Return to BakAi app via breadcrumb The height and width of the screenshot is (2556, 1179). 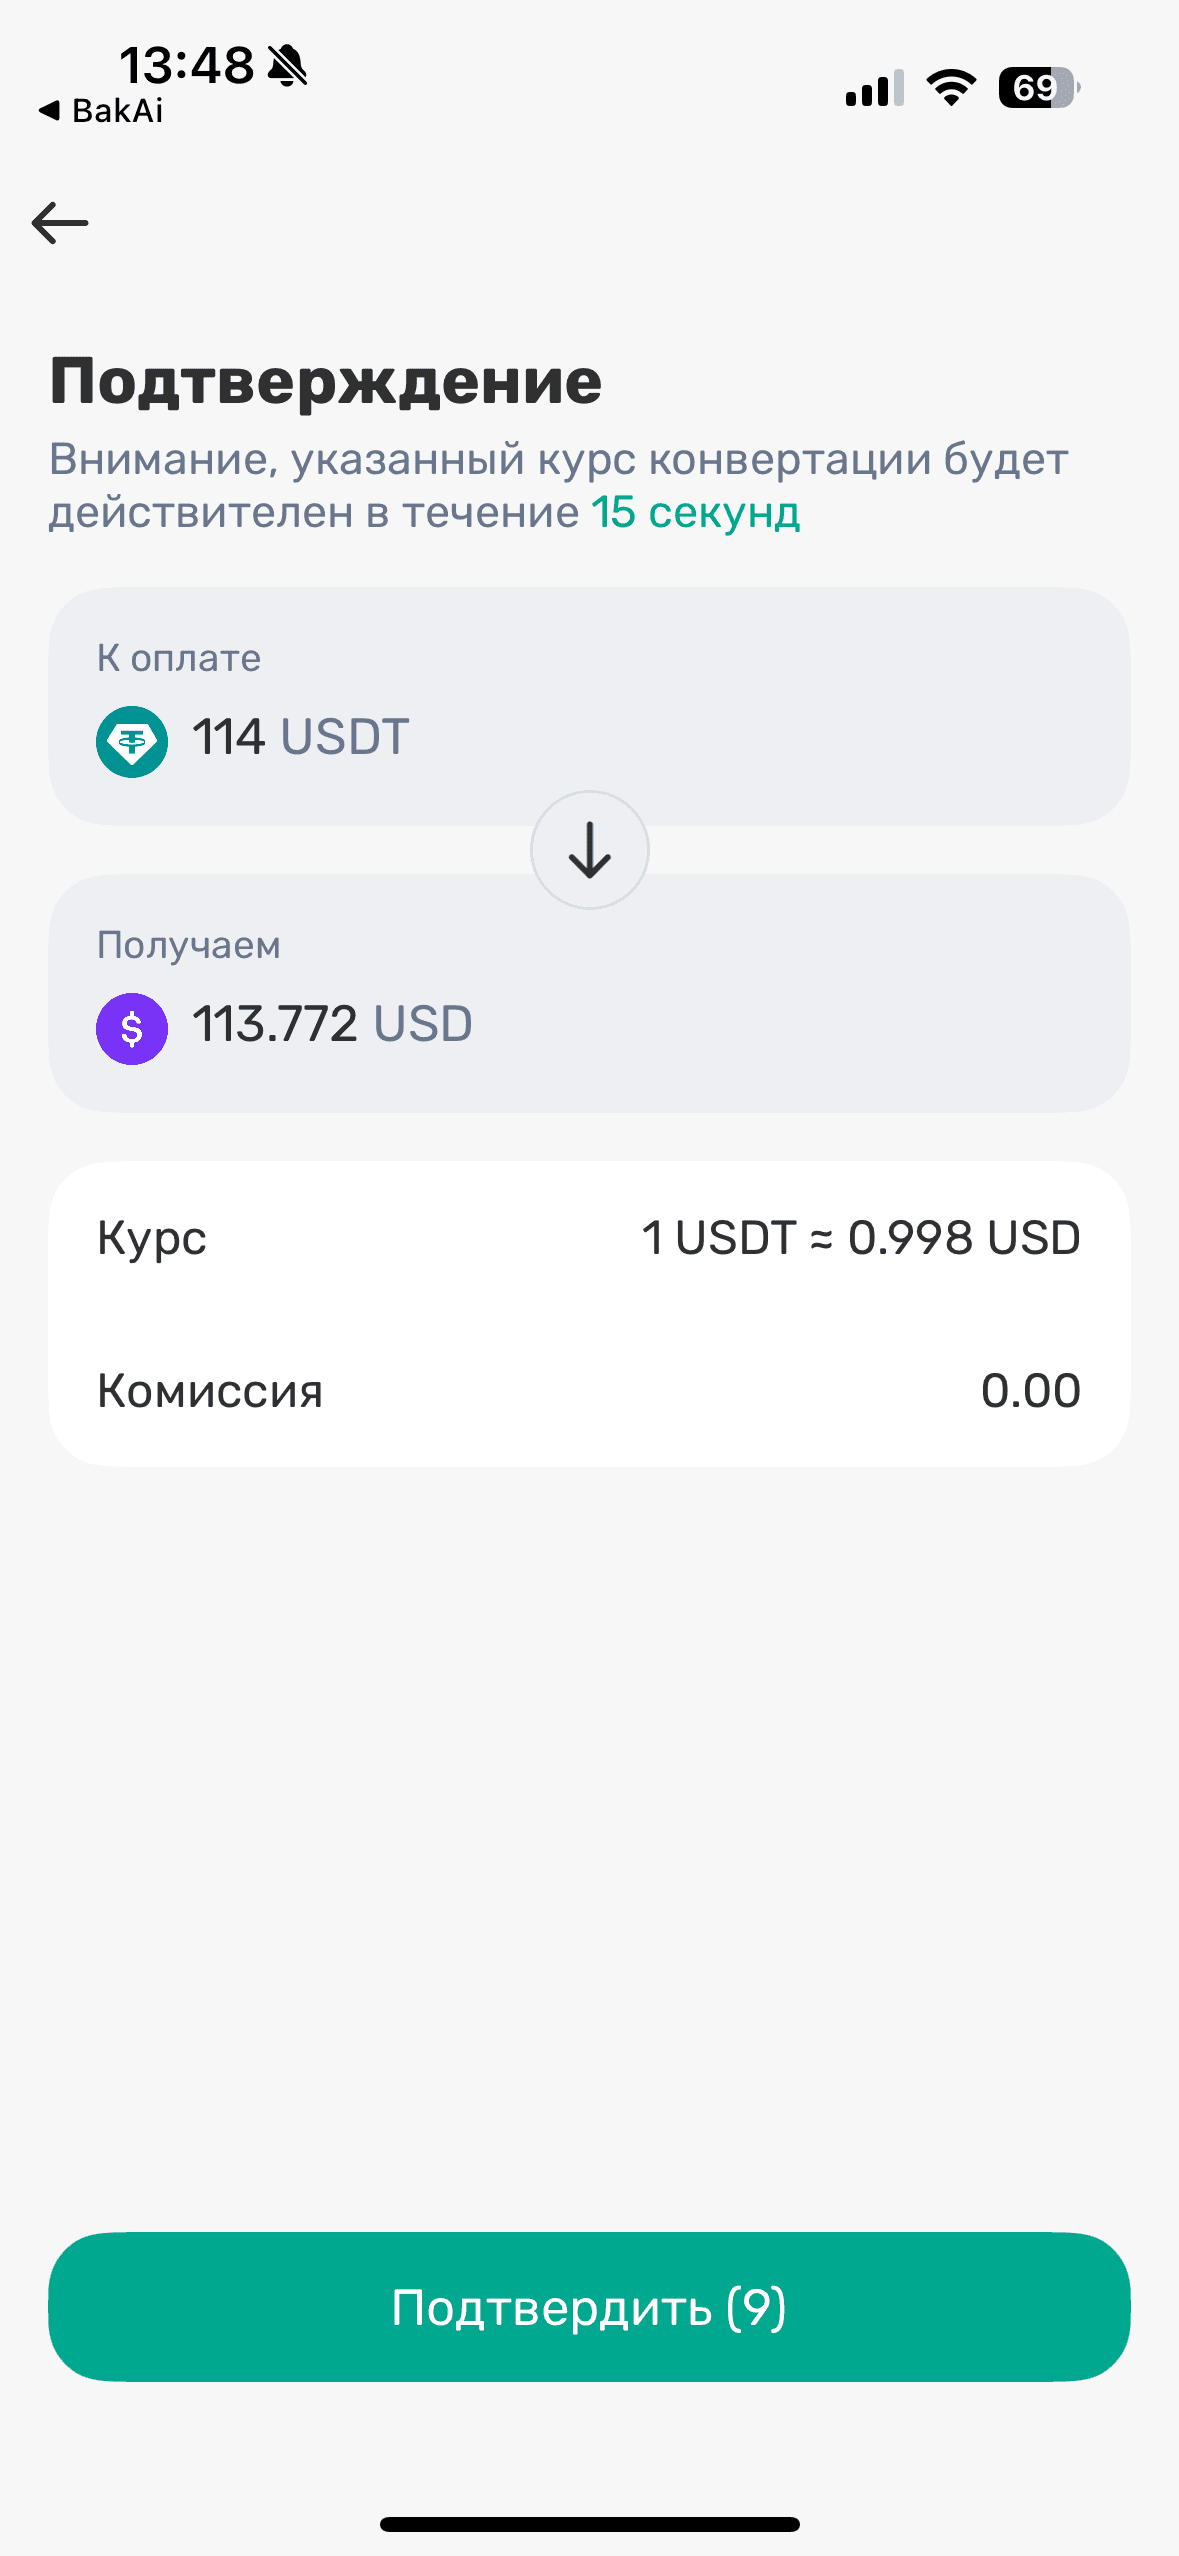pos(100,110)
